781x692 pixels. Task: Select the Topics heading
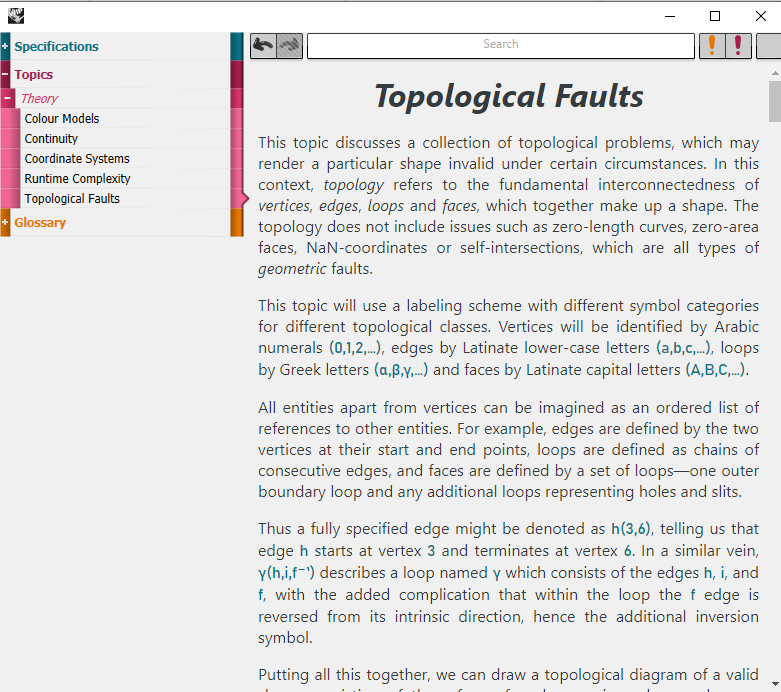[x=33, y=74]
